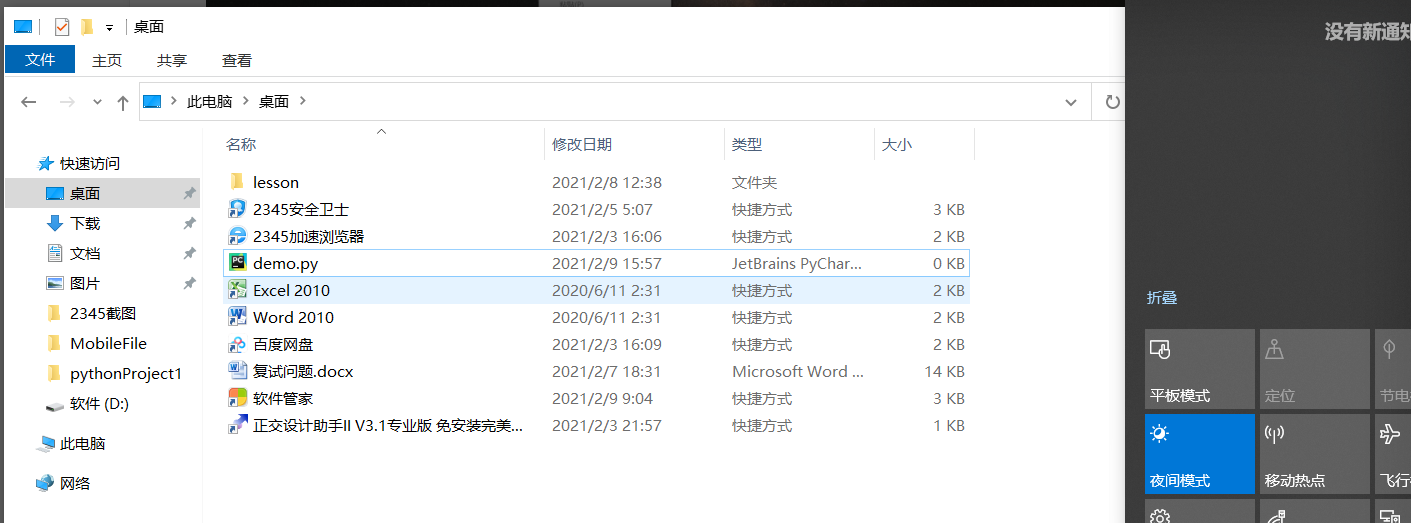Open 文档 in the navigation pane
The image size is (1411, 523).
point(85,253)
